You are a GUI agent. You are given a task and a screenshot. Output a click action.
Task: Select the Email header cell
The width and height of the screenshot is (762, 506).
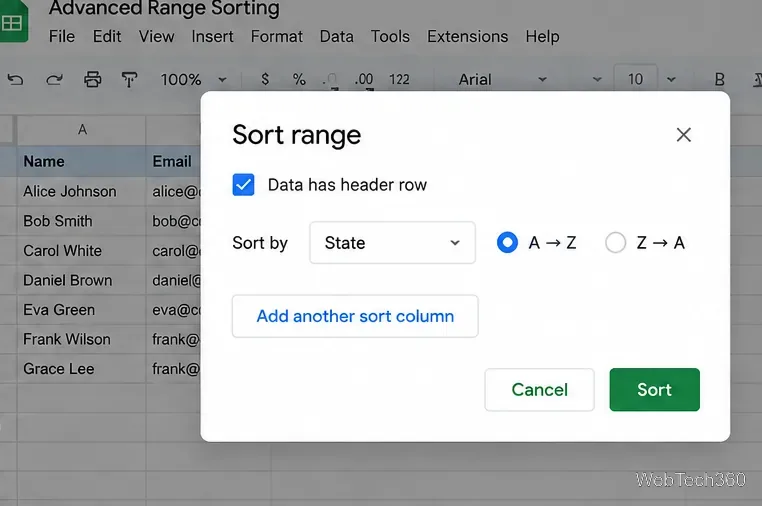pos(173,161)
